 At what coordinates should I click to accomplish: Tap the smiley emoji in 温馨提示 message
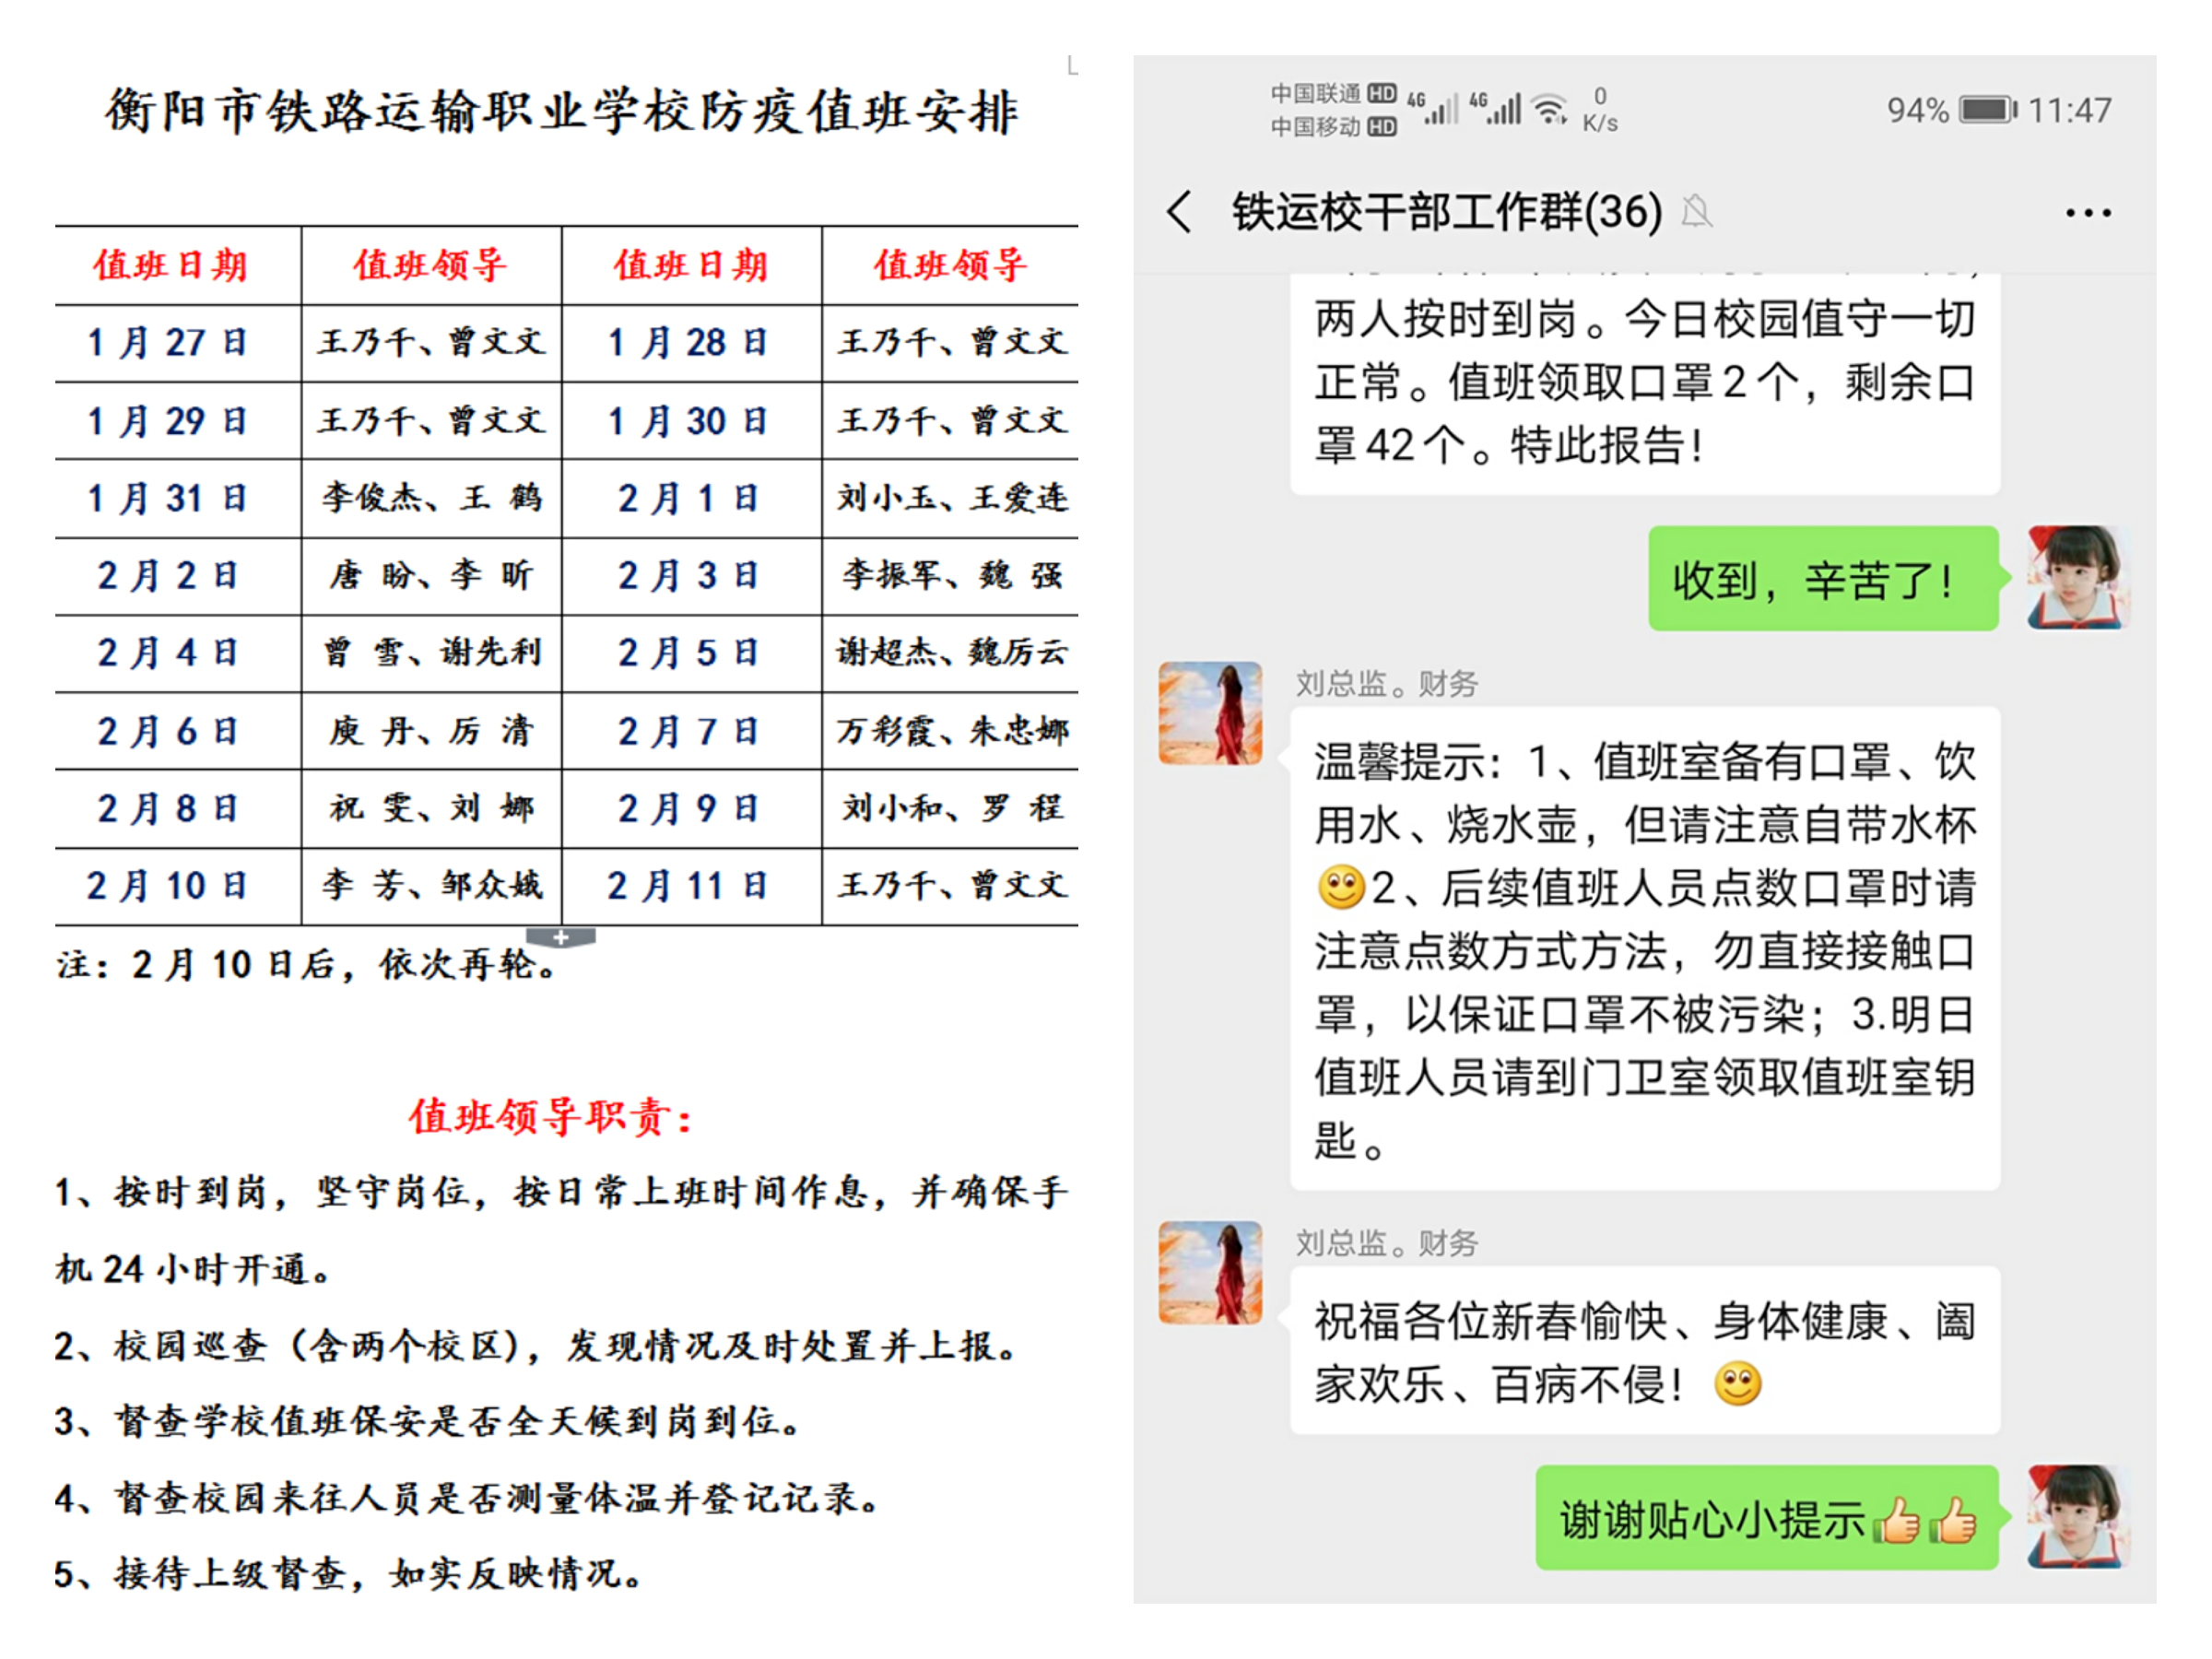coord(1341,886)
